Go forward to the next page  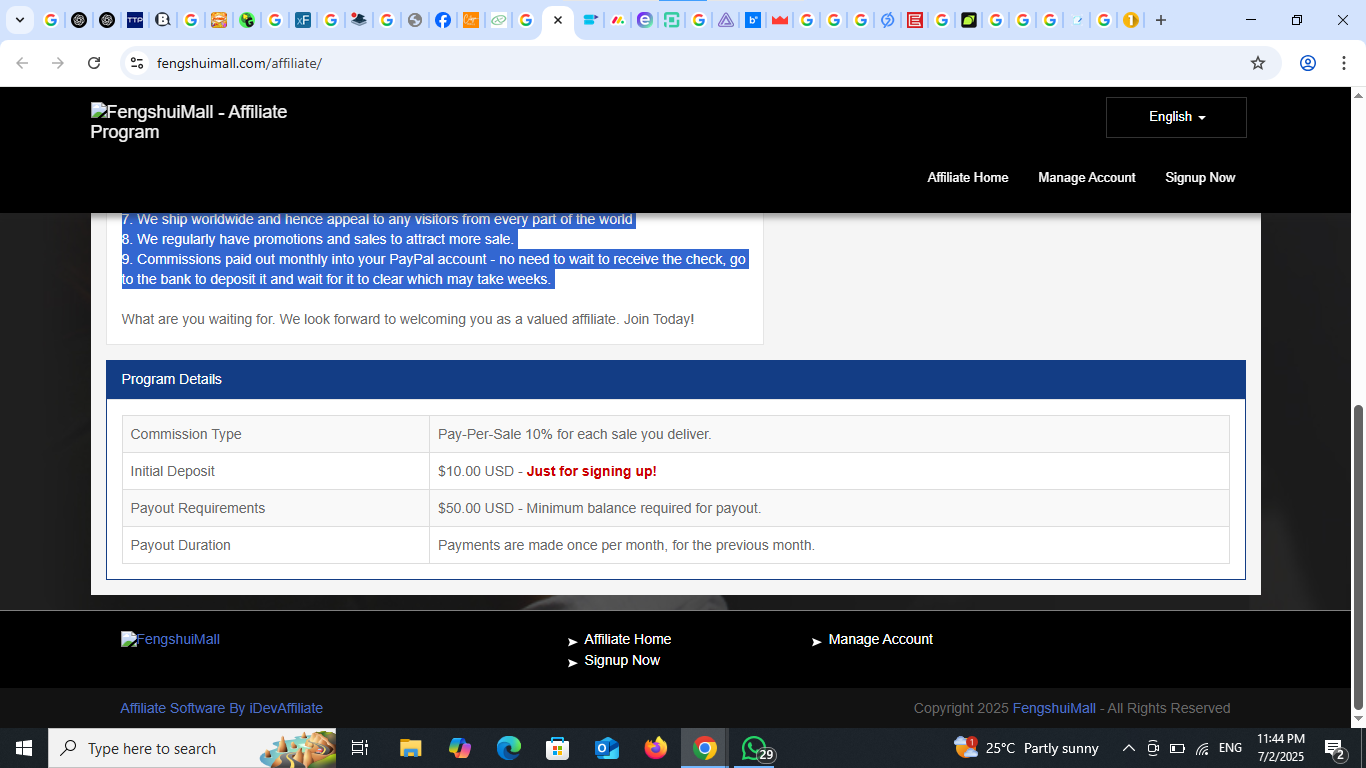pos(58,63)
